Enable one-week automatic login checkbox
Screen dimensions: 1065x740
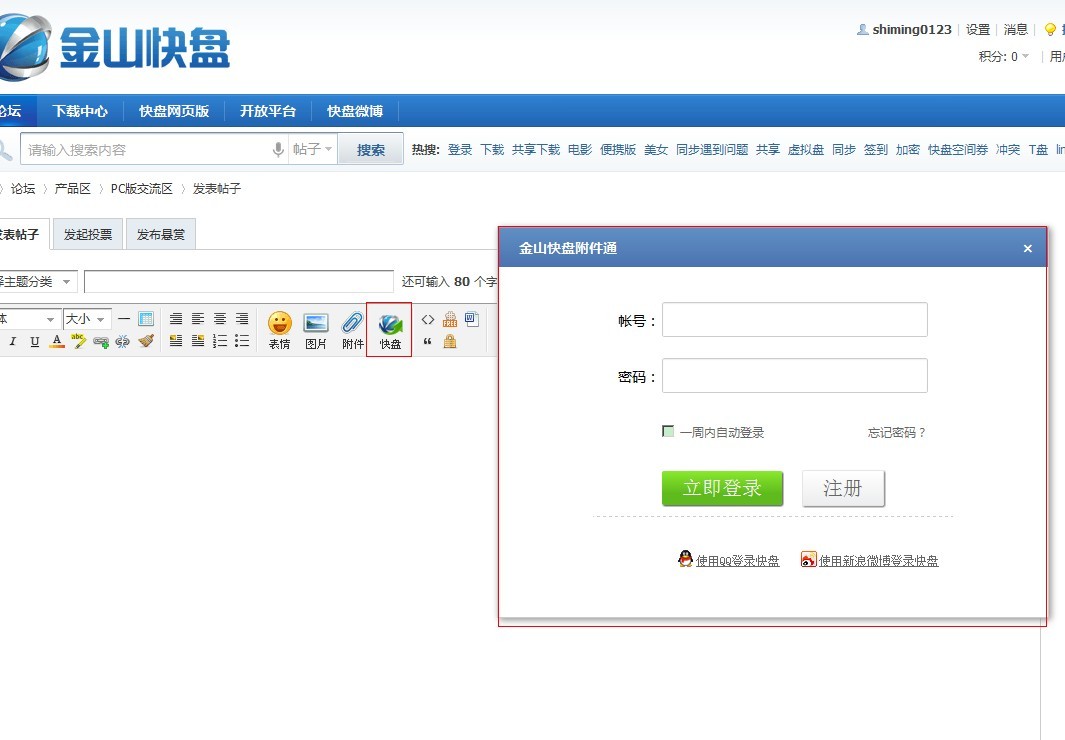click(668, 431)
